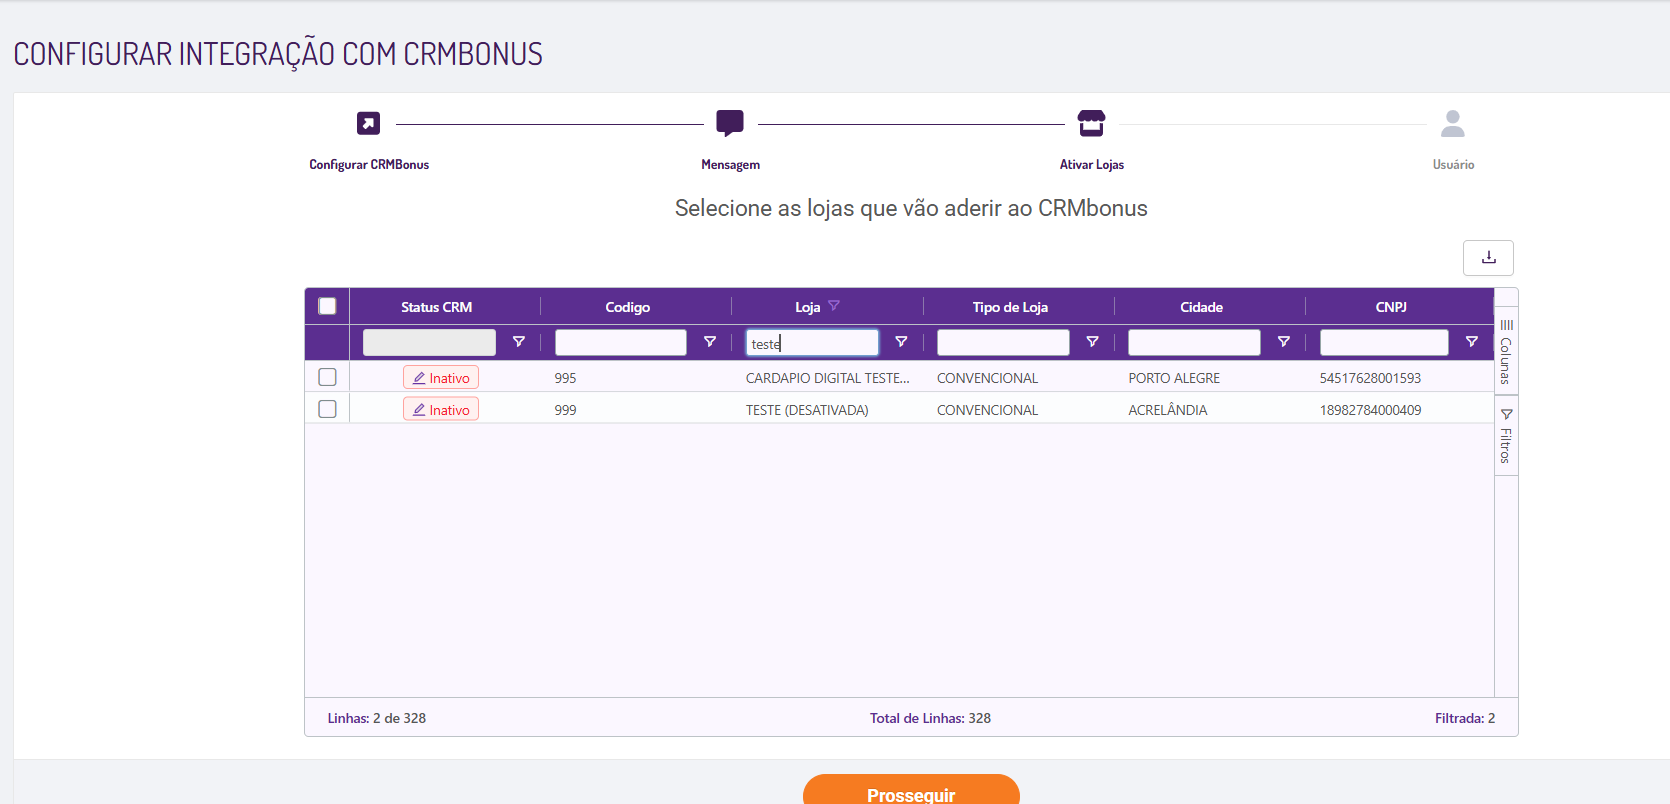1670x804 pixels.
Task: Sort by the Tipo de Loja header
Action: 1010,307
